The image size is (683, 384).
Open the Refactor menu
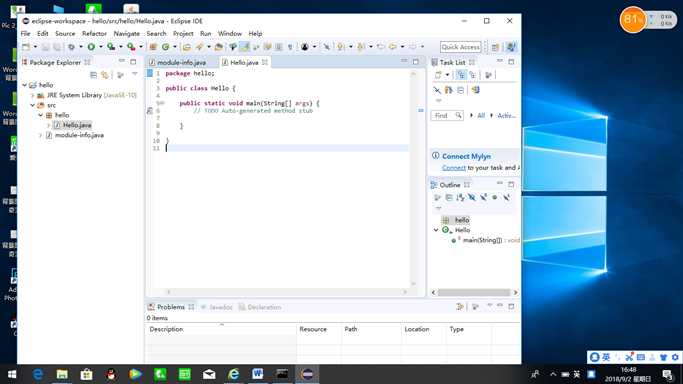[x=94, y=34]
